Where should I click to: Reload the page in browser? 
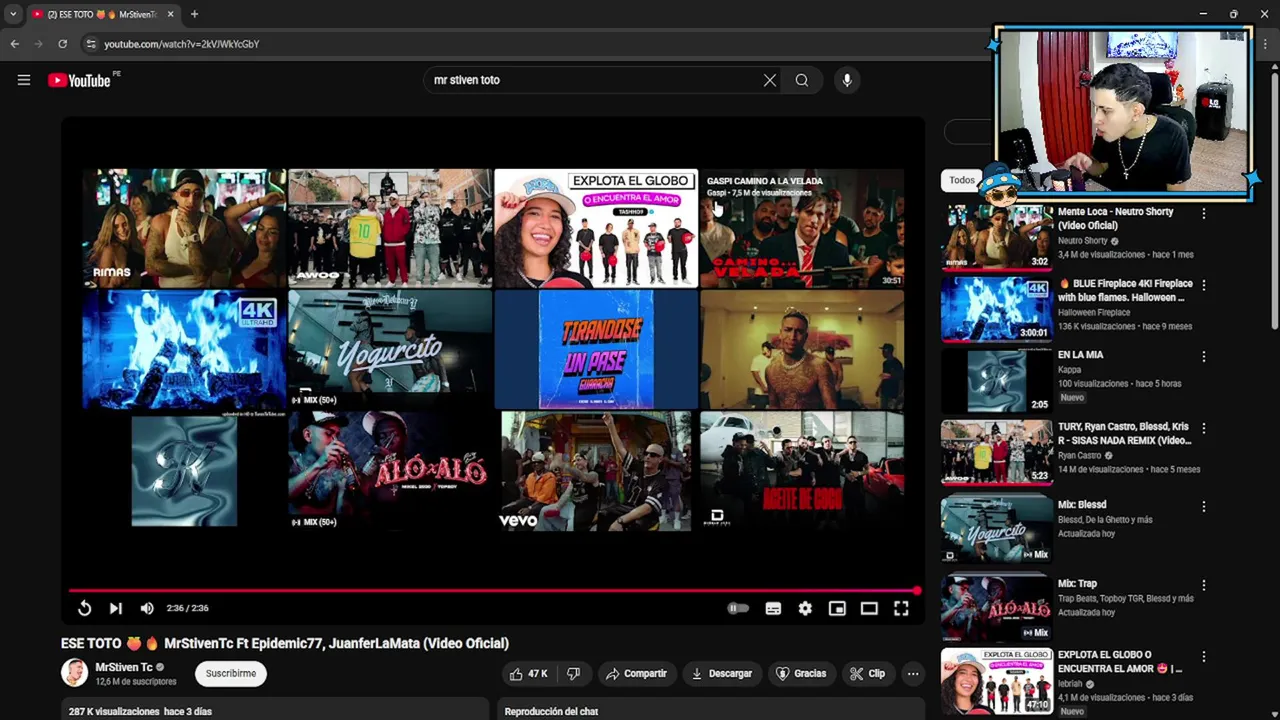pyautogui.click(x=62, y=44)
